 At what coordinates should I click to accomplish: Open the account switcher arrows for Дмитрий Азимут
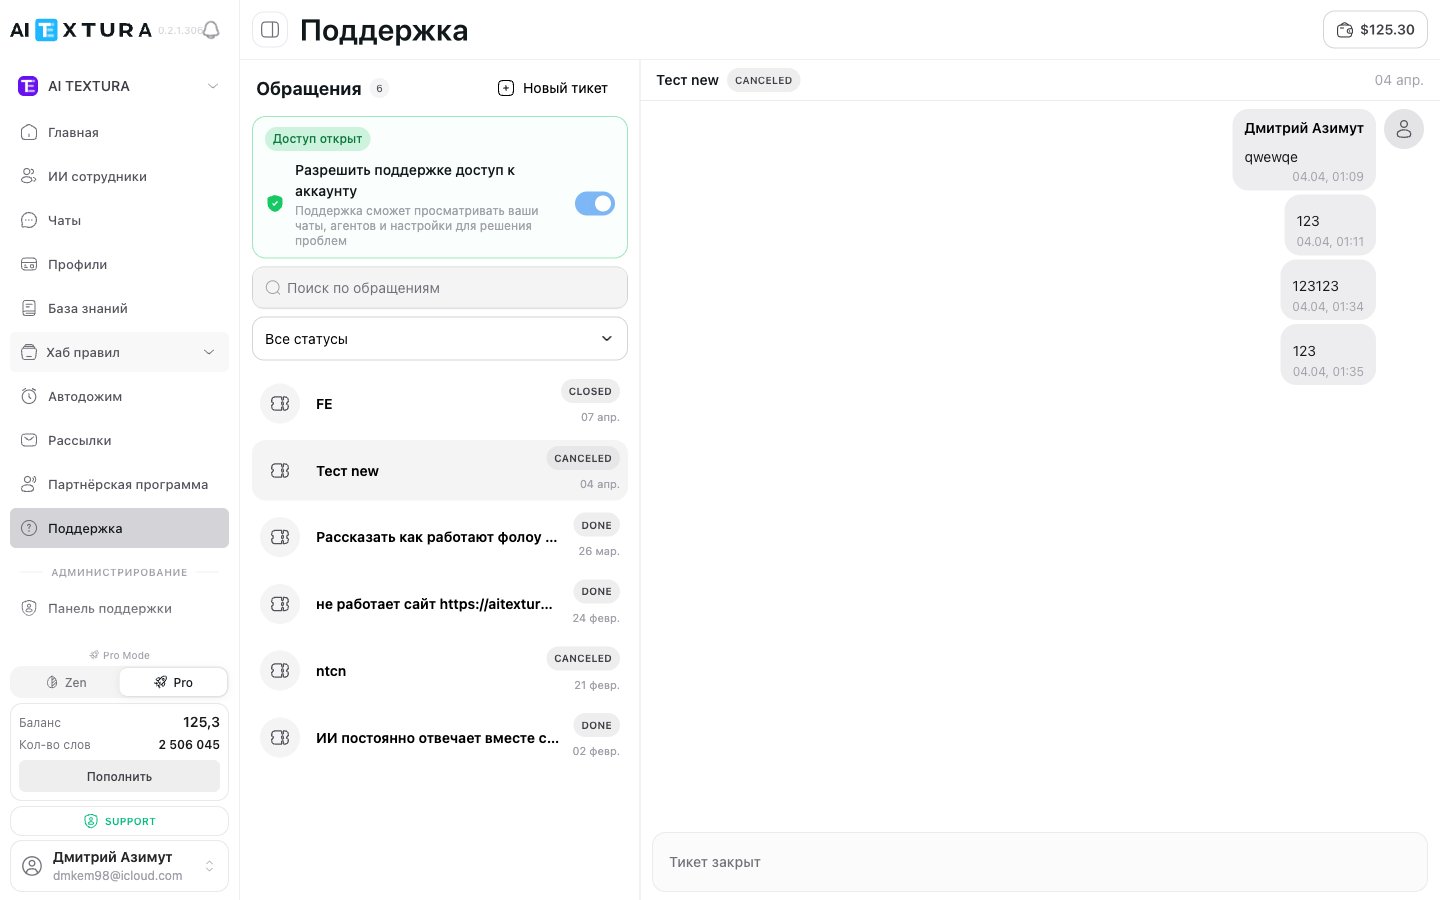(x=209, y=866)
